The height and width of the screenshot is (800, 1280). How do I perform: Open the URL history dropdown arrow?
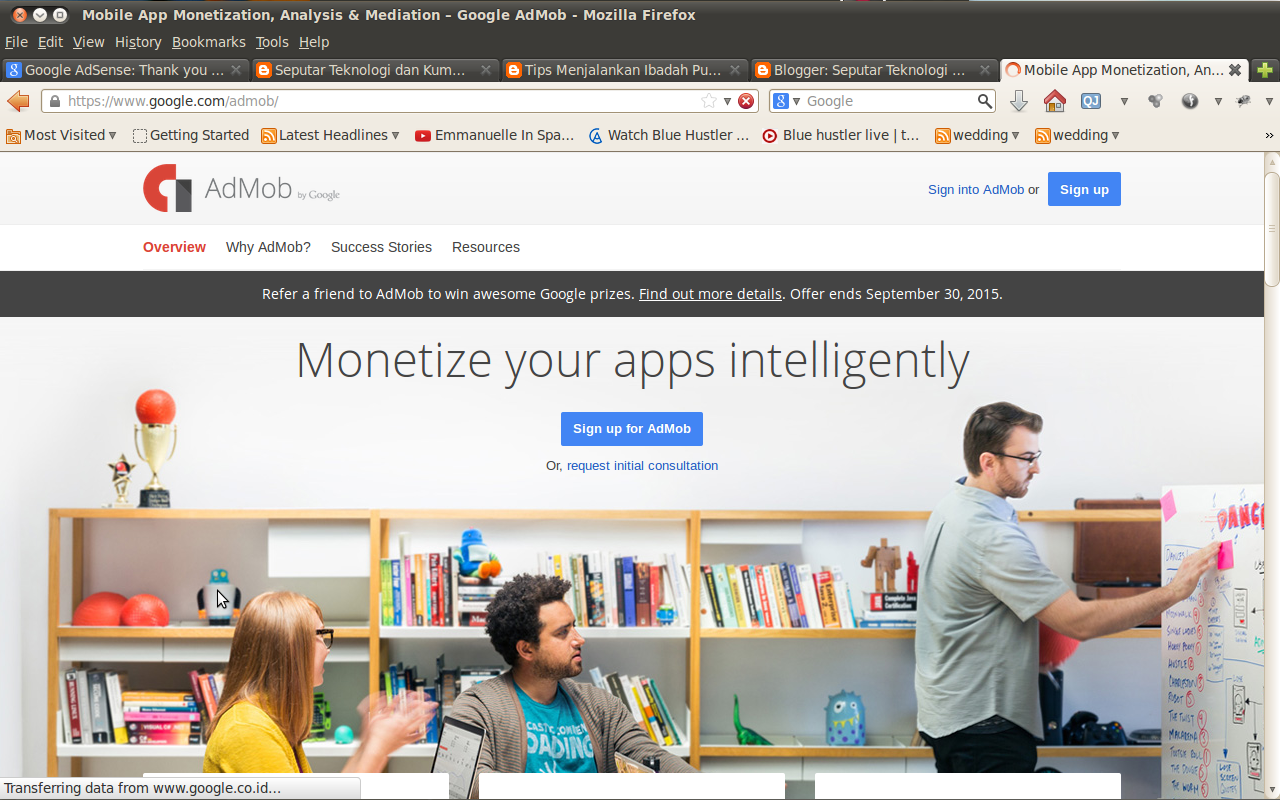click(728, 101)
